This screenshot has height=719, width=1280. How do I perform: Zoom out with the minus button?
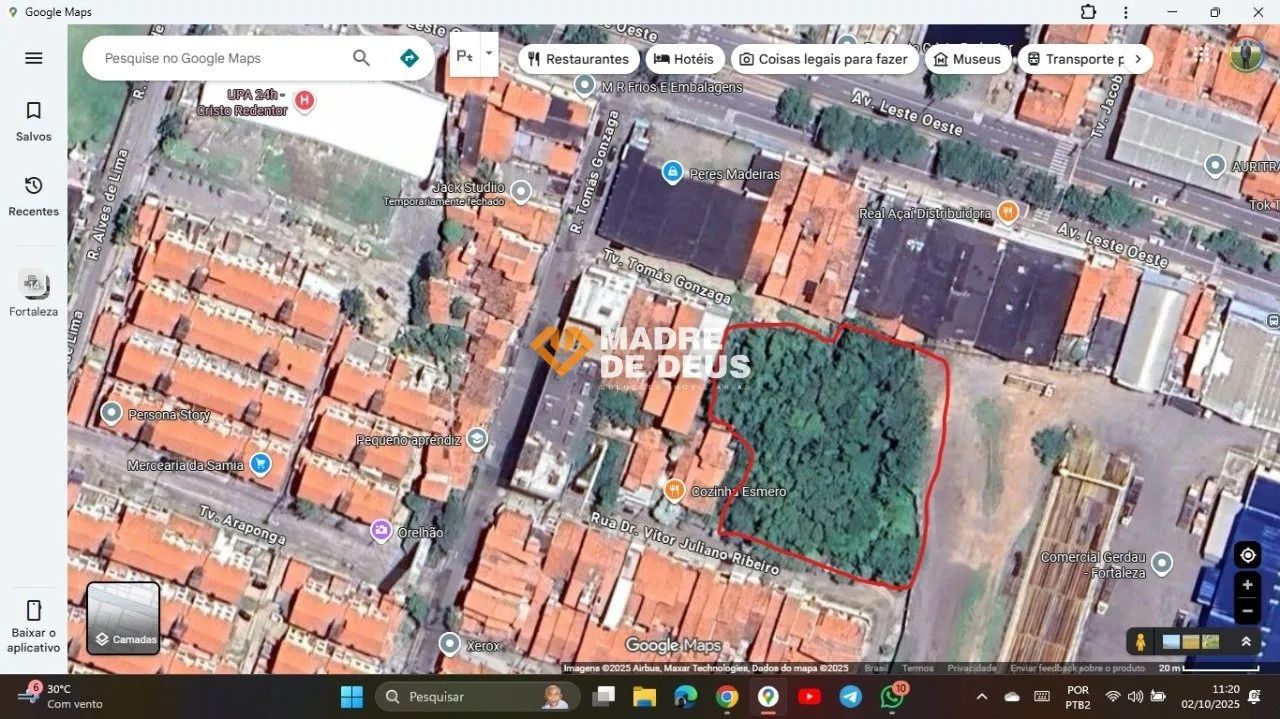tap(1247, 610)
